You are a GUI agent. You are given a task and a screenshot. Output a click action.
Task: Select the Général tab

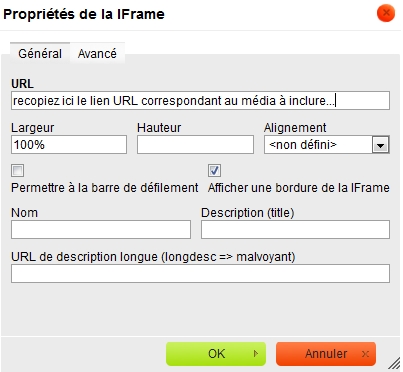point(40,53)
